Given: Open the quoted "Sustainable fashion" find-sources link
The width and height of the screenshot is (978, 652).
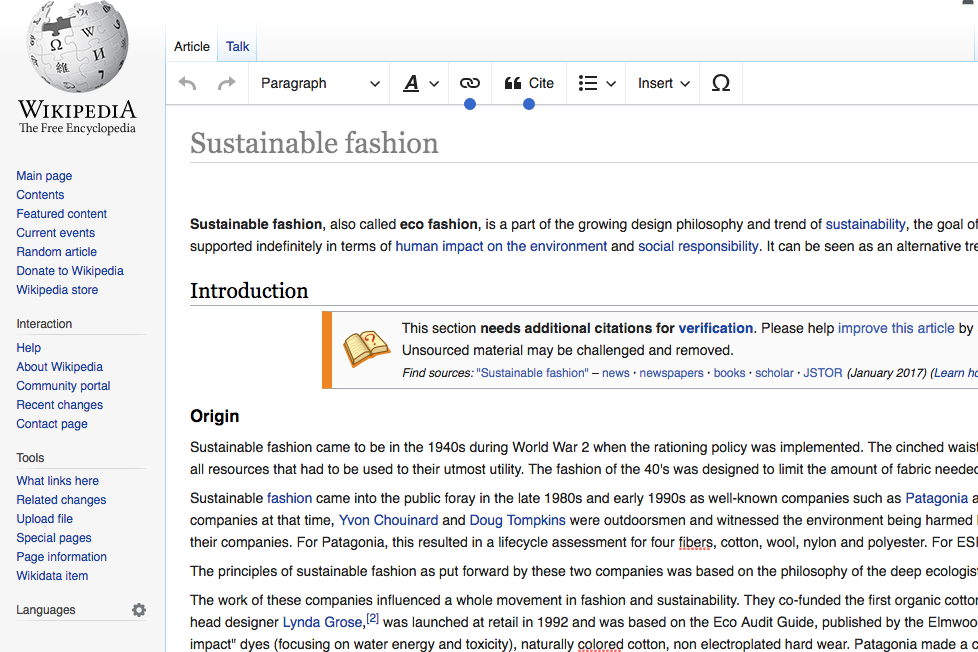Looking at the screenshot, I should [x=532, y=373].
